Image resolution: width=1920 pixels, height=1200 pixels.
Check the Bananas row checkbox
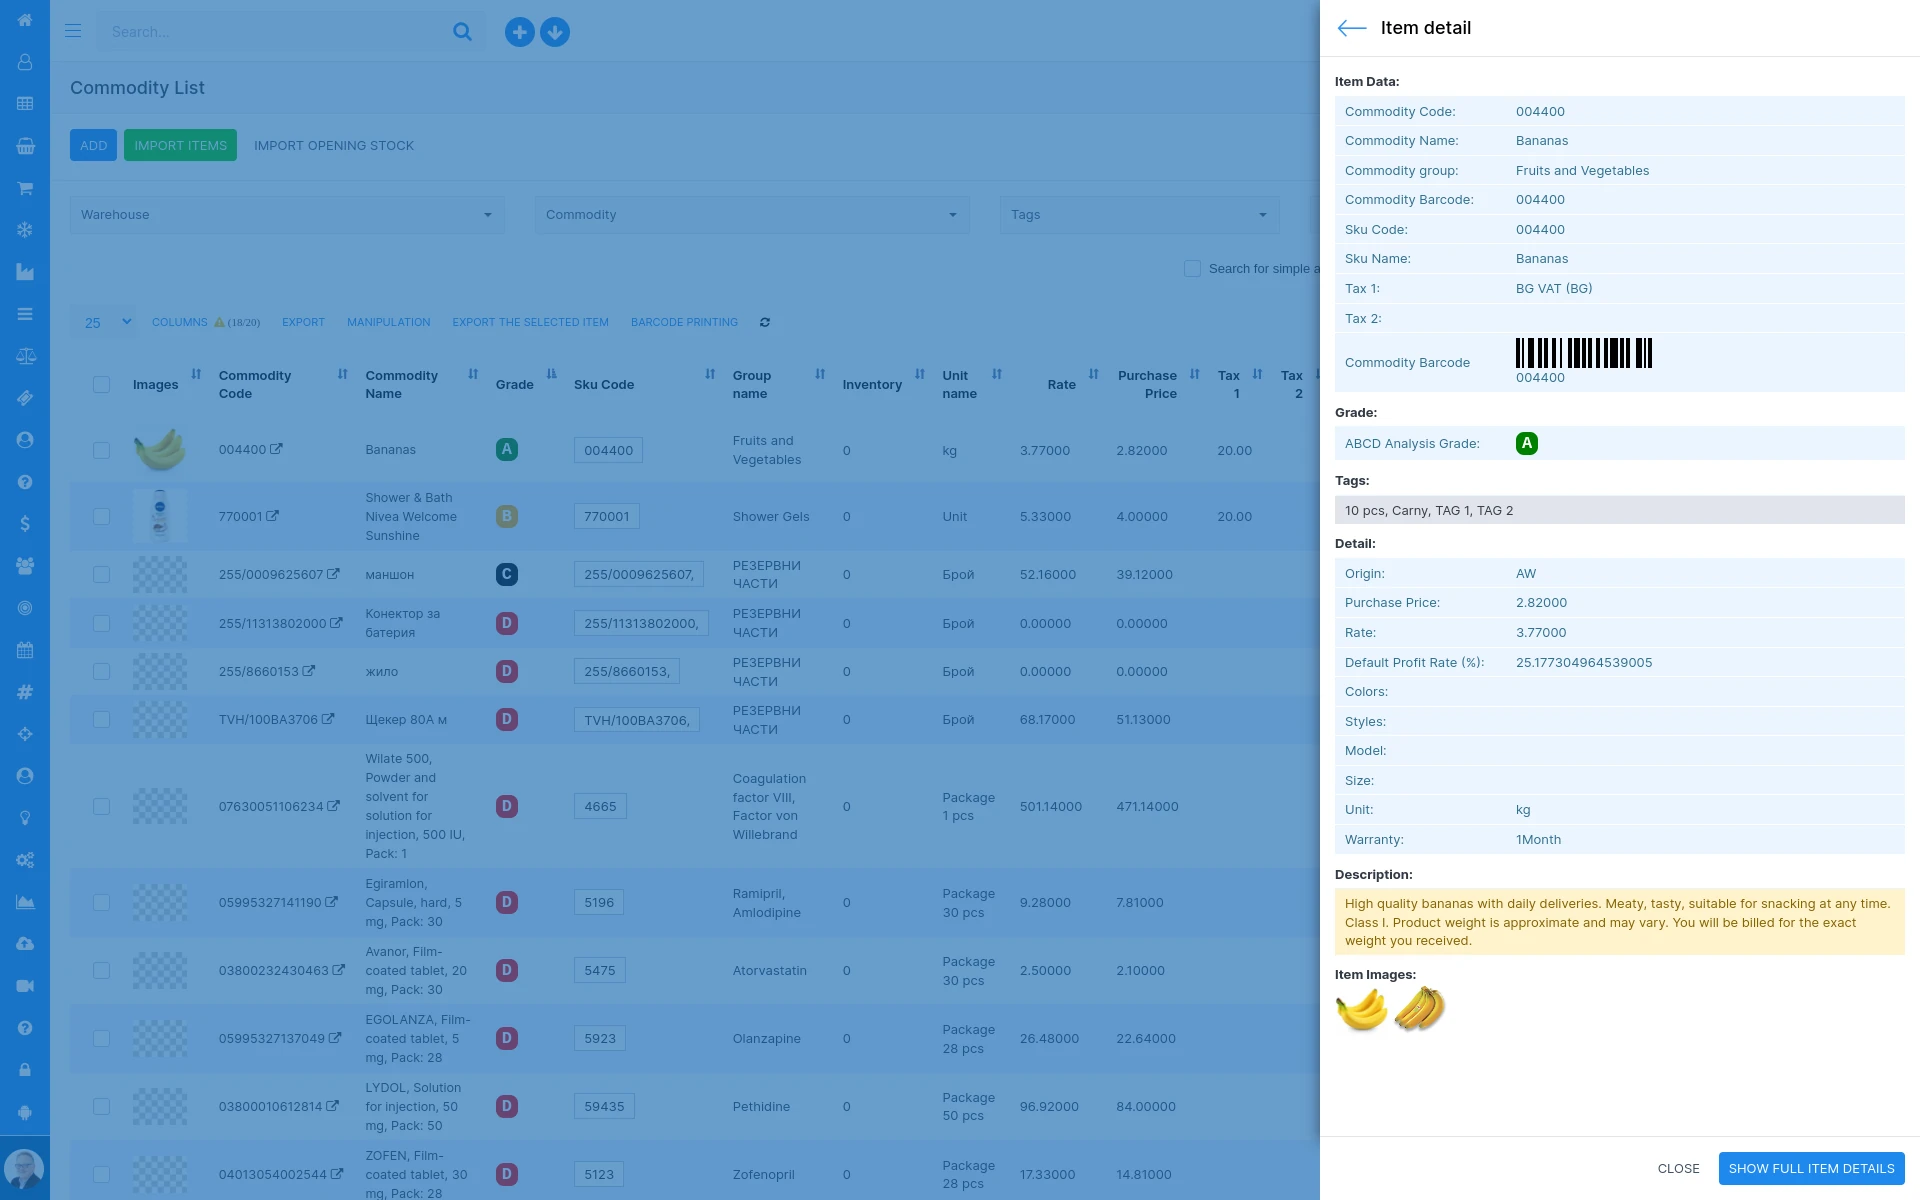[101, 450]
